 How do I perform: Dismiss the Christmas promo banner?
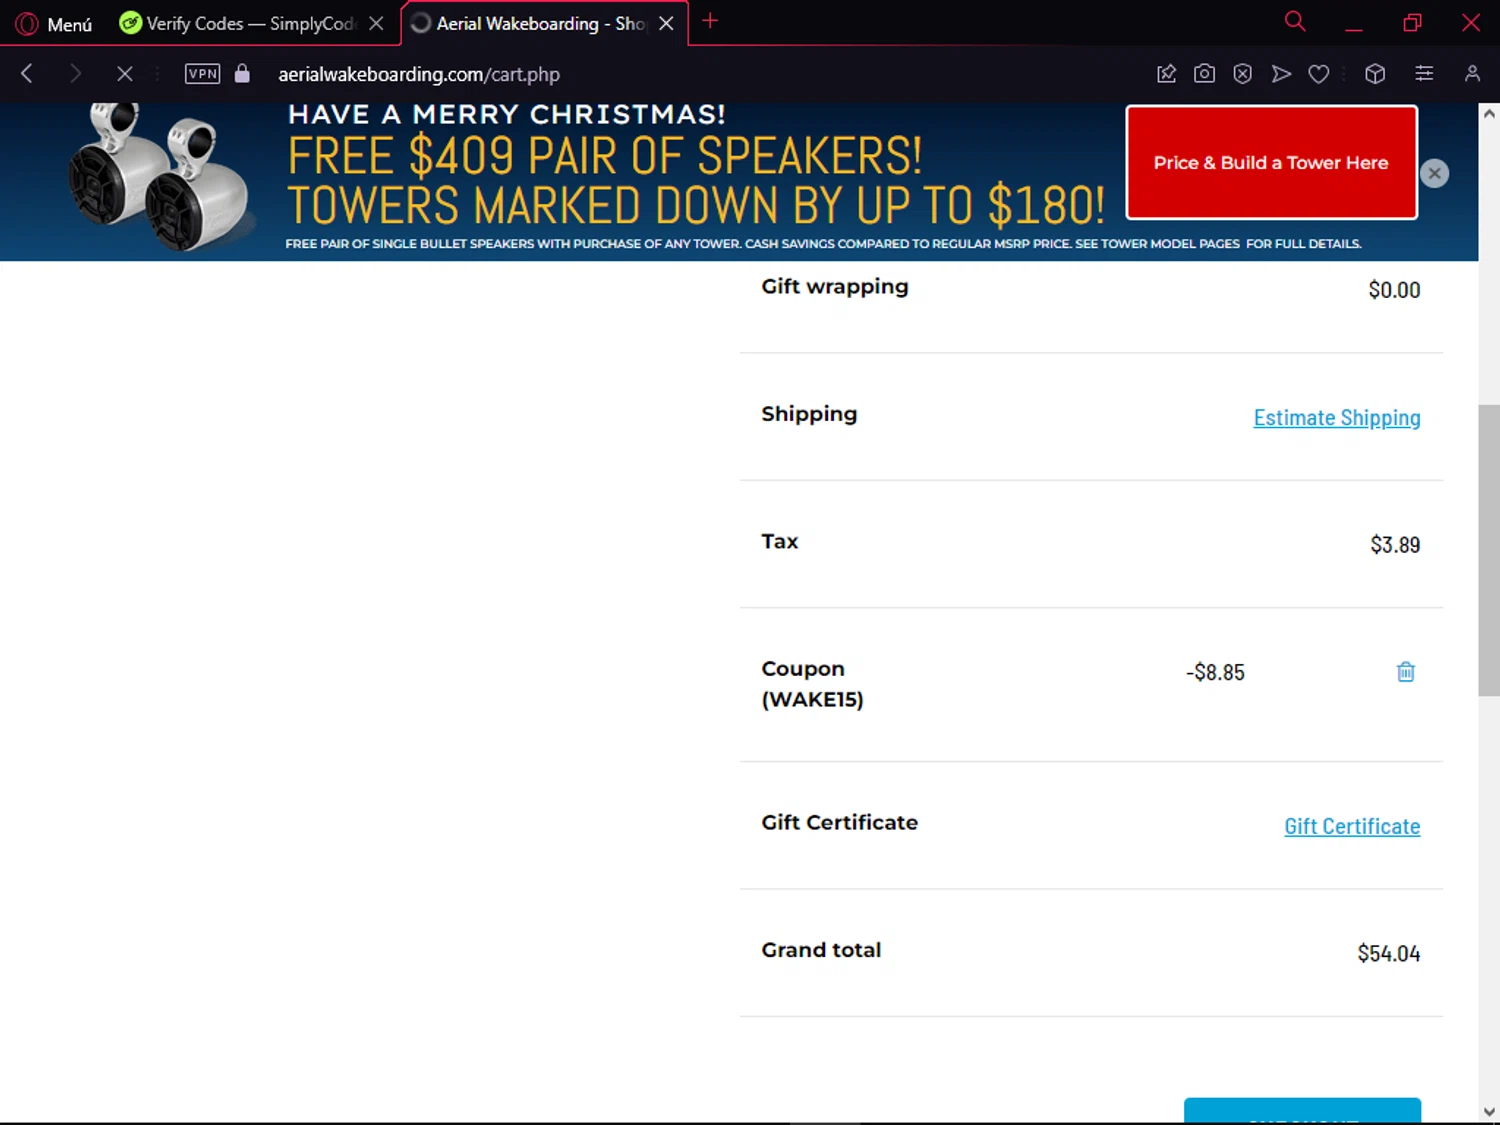1434,173
